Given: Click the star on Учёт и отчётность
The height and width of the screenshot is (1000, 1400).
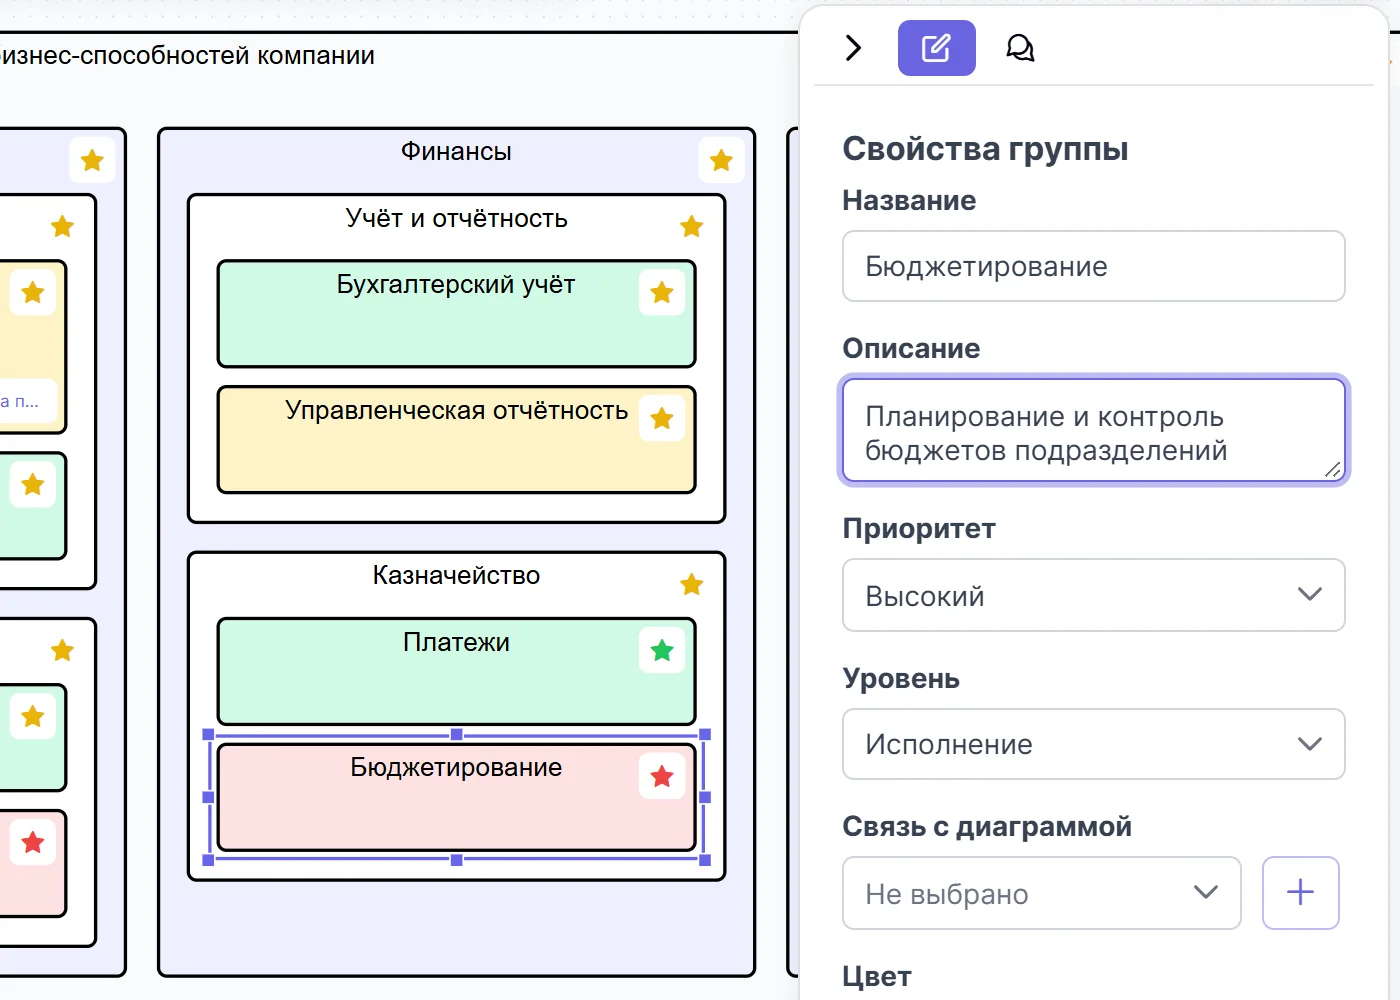Looking at the screenshot, I should (x=691, y=227).
